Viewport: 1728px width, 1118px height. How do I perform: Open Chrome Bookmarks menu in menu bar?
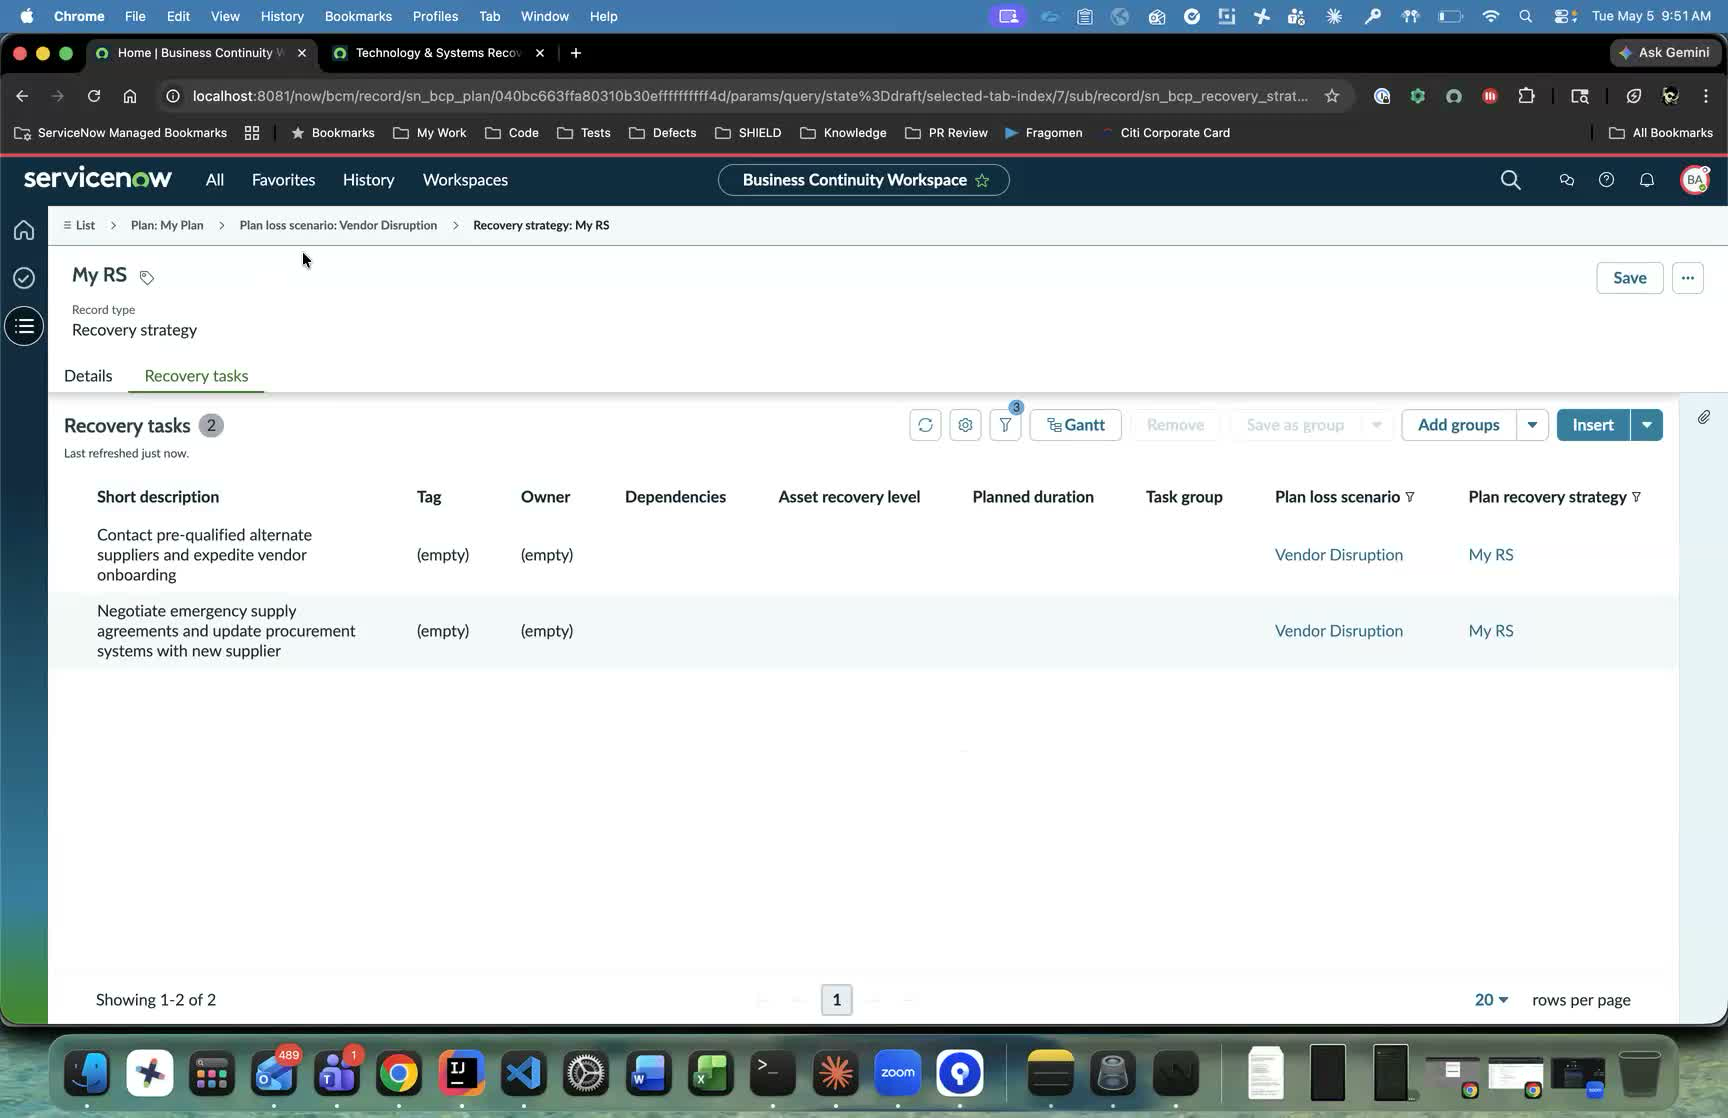tap(358, 16)
